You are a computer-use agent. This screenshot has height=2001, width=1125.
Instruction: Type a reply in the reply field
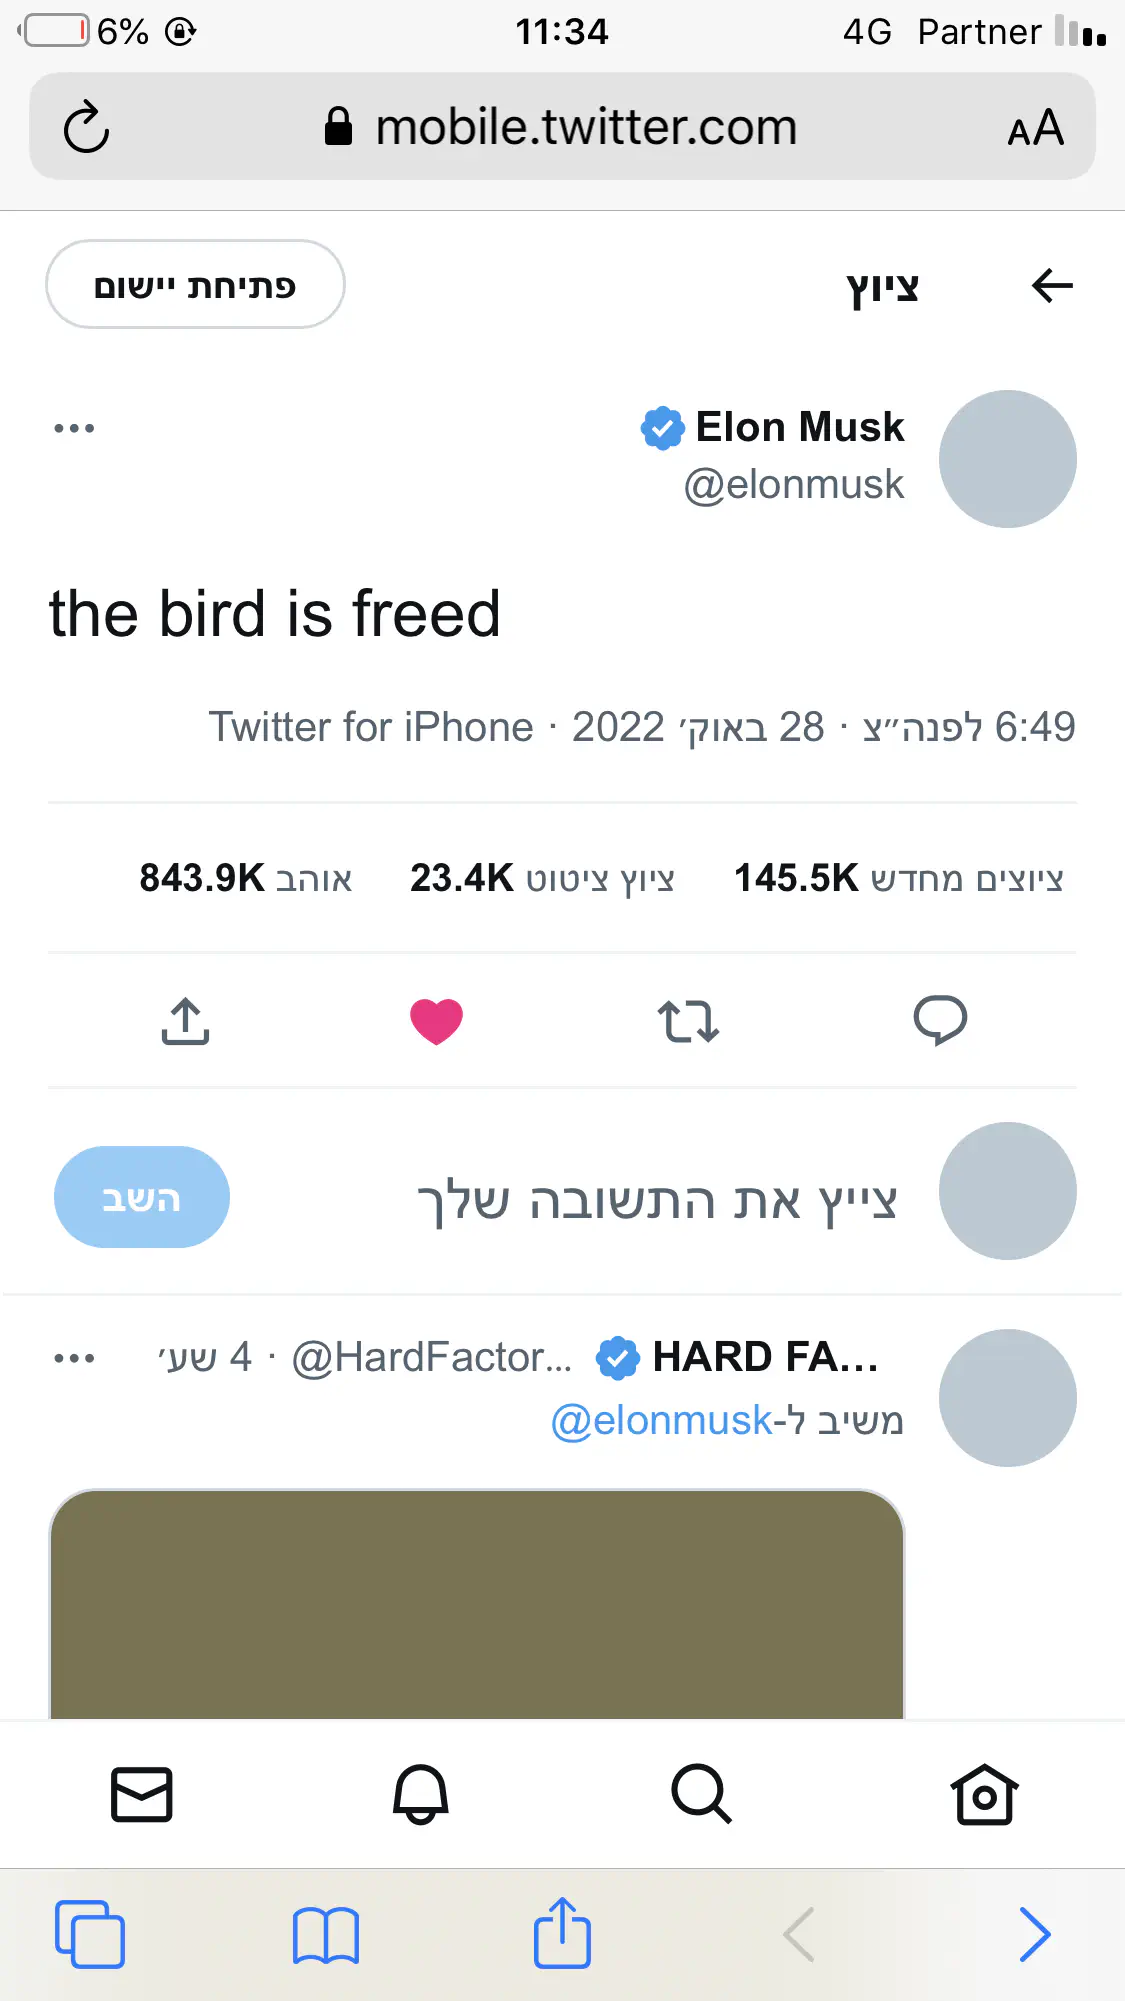click(656, 1198)
